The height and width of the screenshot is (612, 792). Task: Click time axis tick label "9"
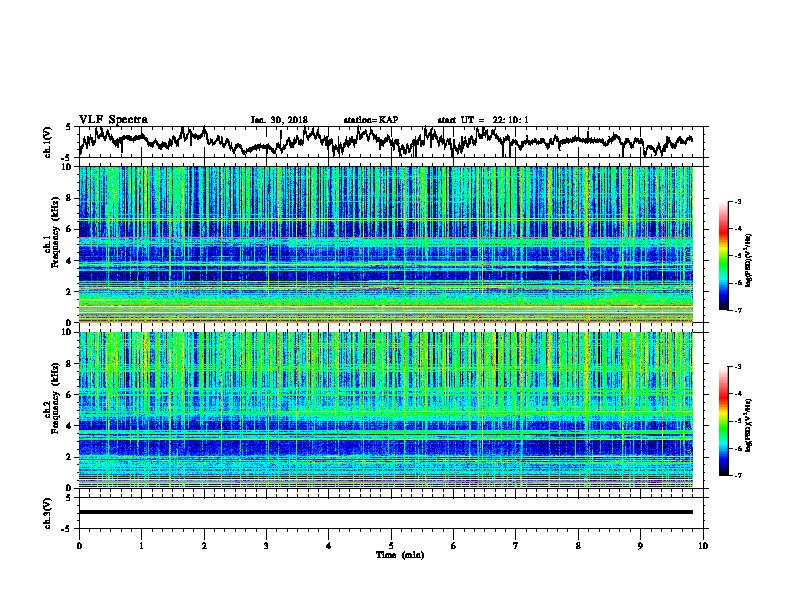click(640, 546)
